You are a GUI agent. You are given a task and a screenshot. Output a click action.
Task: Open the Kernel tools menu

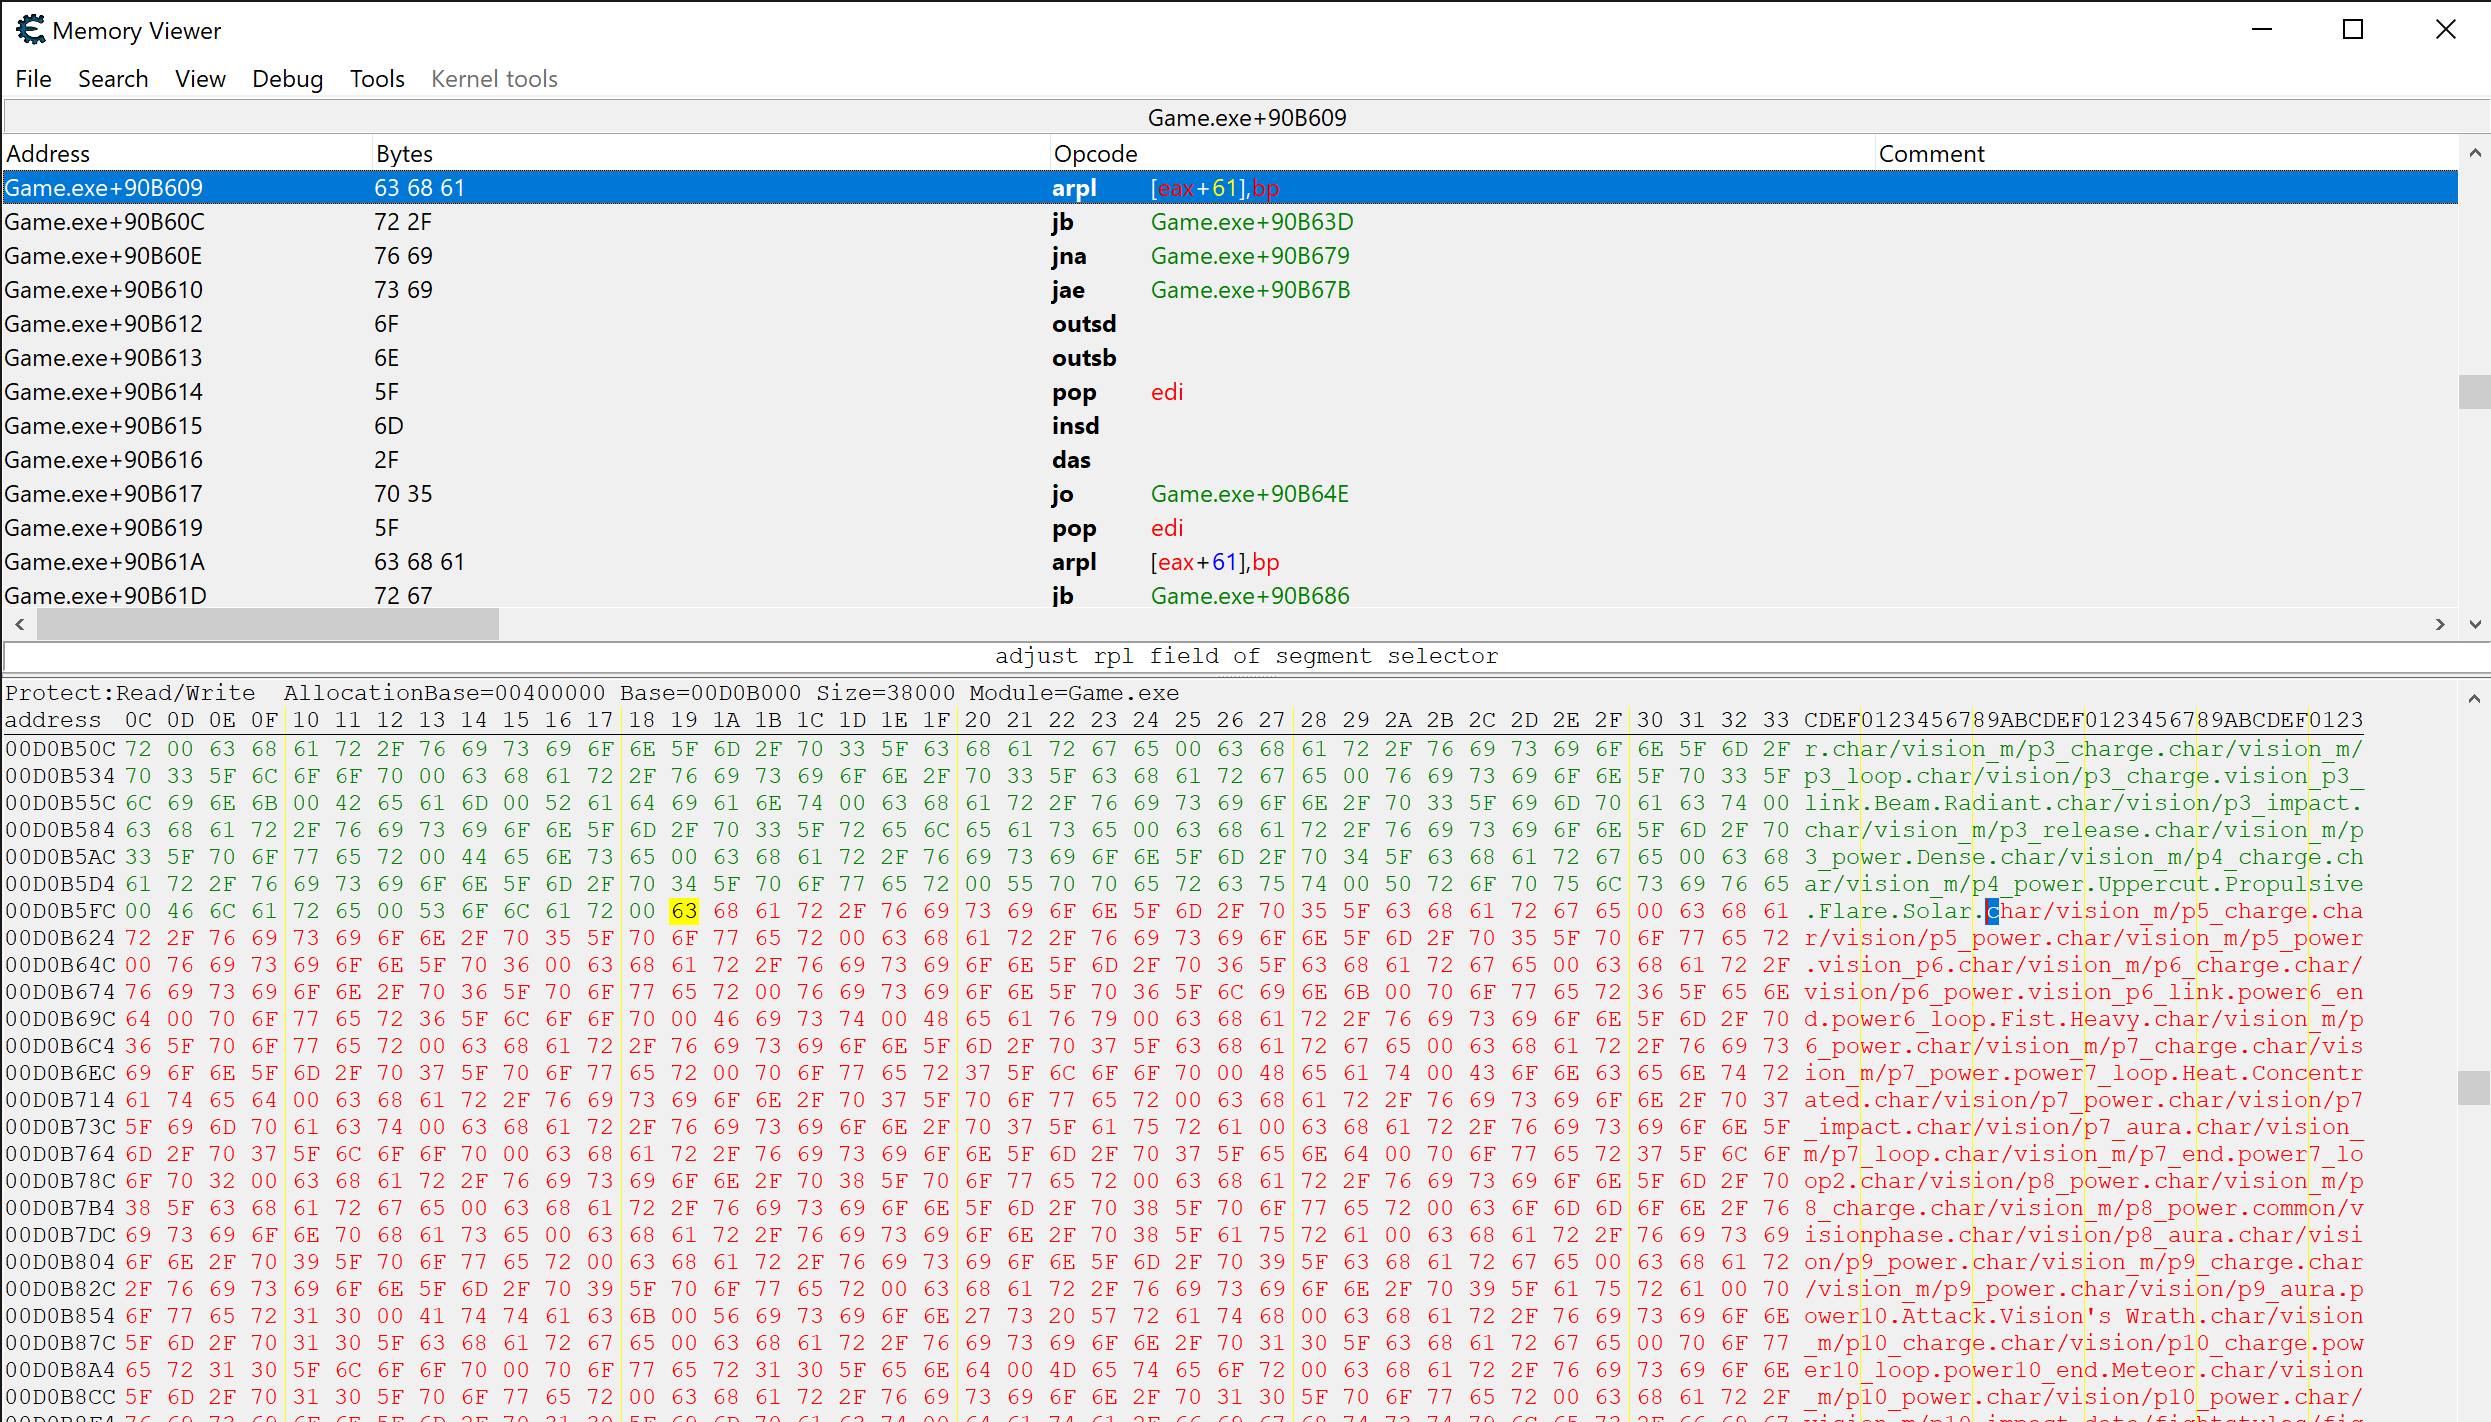point(494,79)
